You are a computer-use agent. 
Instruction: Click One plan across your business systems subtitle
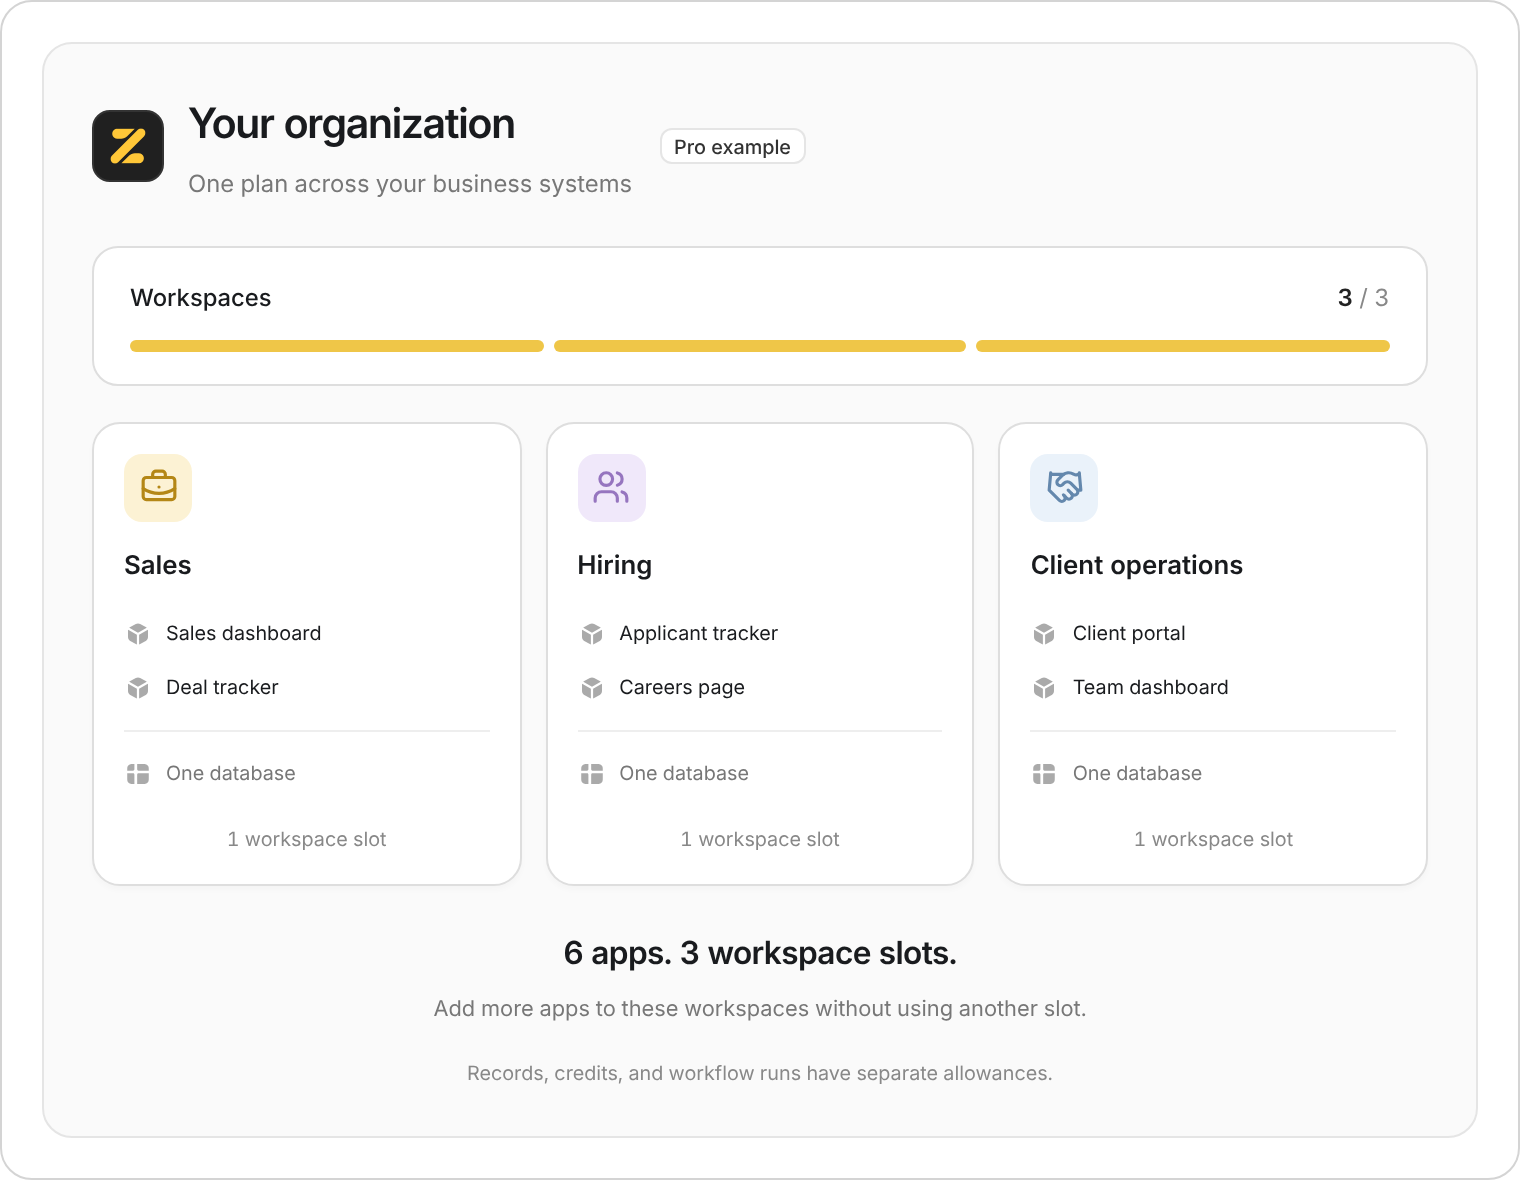pyautogui.click(x=410, y=184)
